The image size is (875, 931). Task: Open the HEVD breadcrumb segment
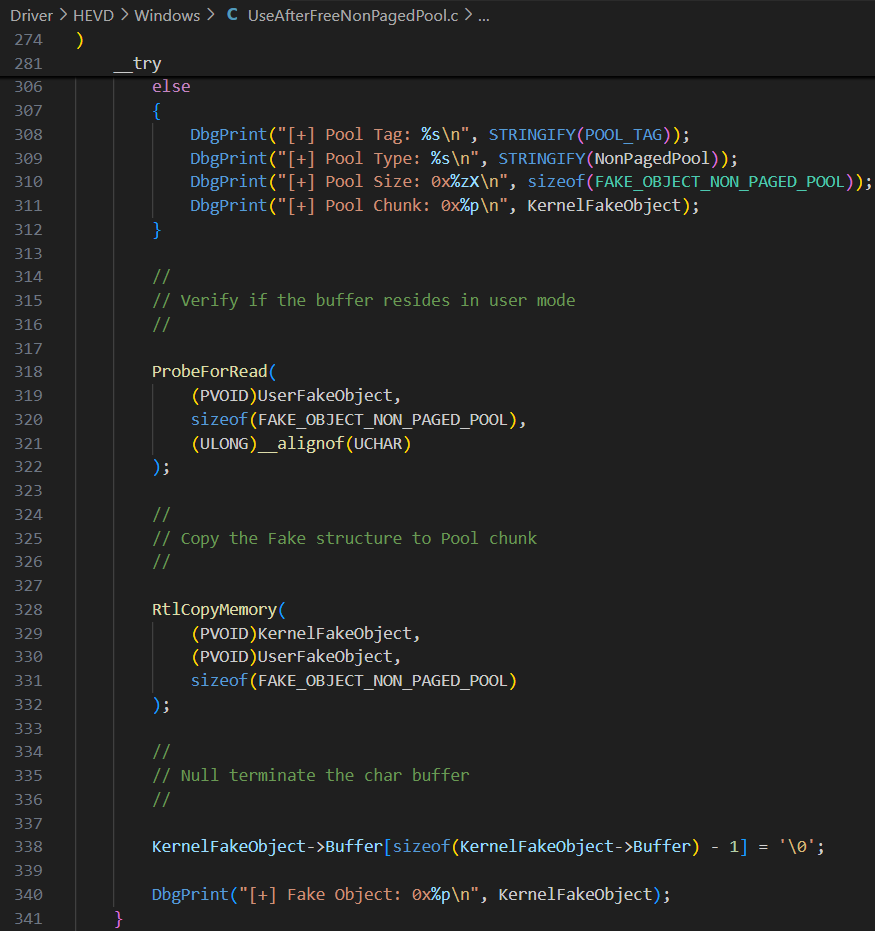point(93,15)
